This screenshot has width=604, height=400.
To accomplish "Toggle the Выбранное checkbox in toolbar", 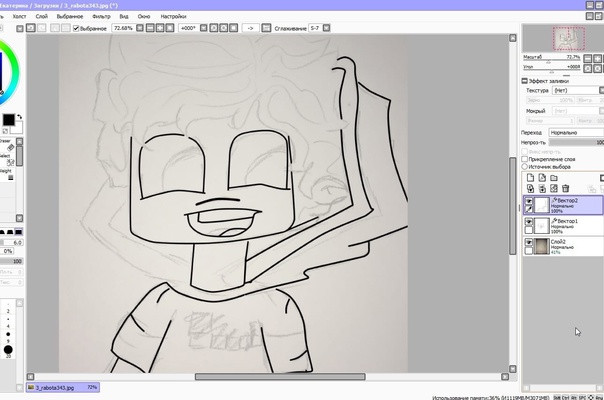I will coord(77,29).
